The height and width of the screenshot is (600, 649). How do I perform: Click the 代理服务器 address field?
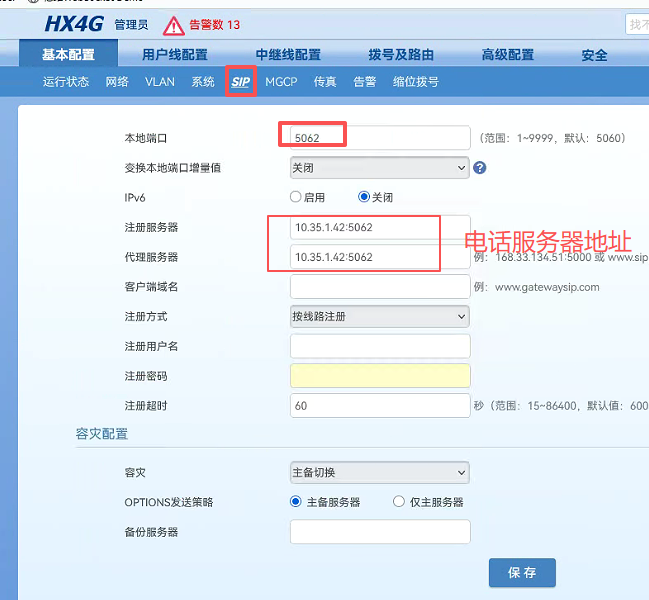tap(380, 257)
